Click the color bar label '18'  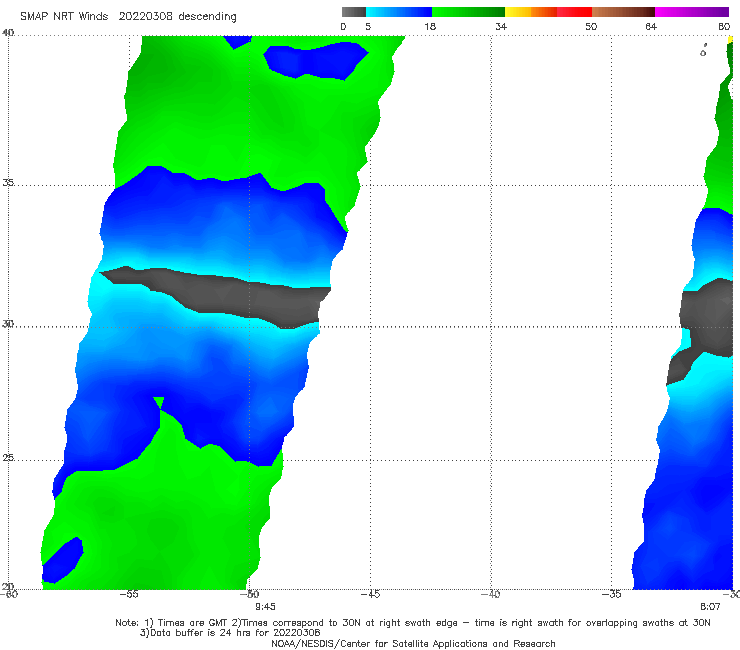point(430,26)
